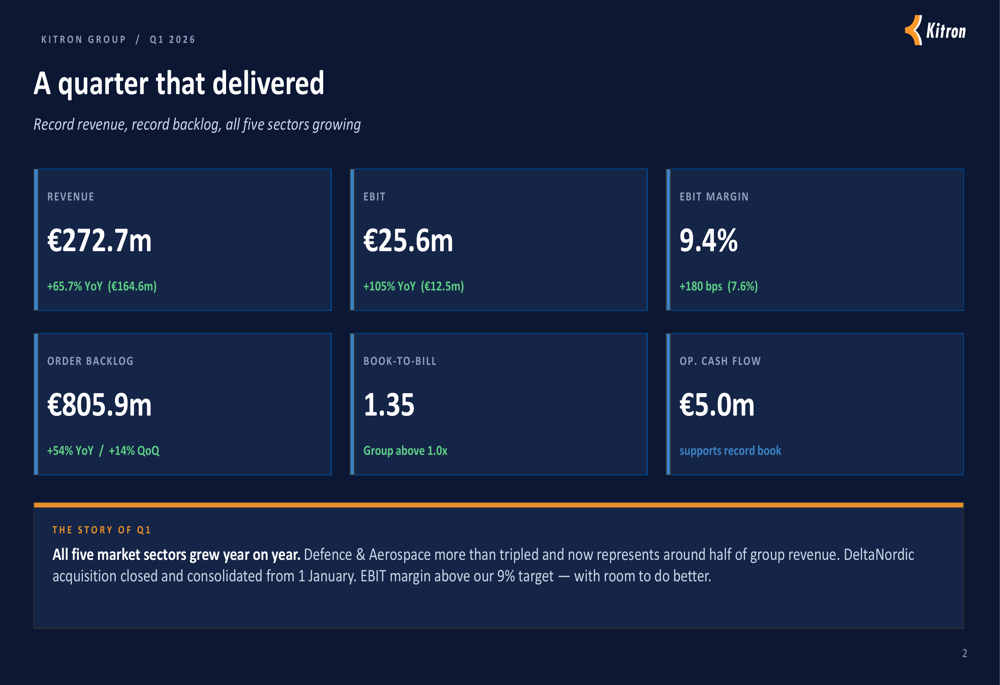Click the "+65.7% YoY (€164.6m)" text

tap(102, 286)
